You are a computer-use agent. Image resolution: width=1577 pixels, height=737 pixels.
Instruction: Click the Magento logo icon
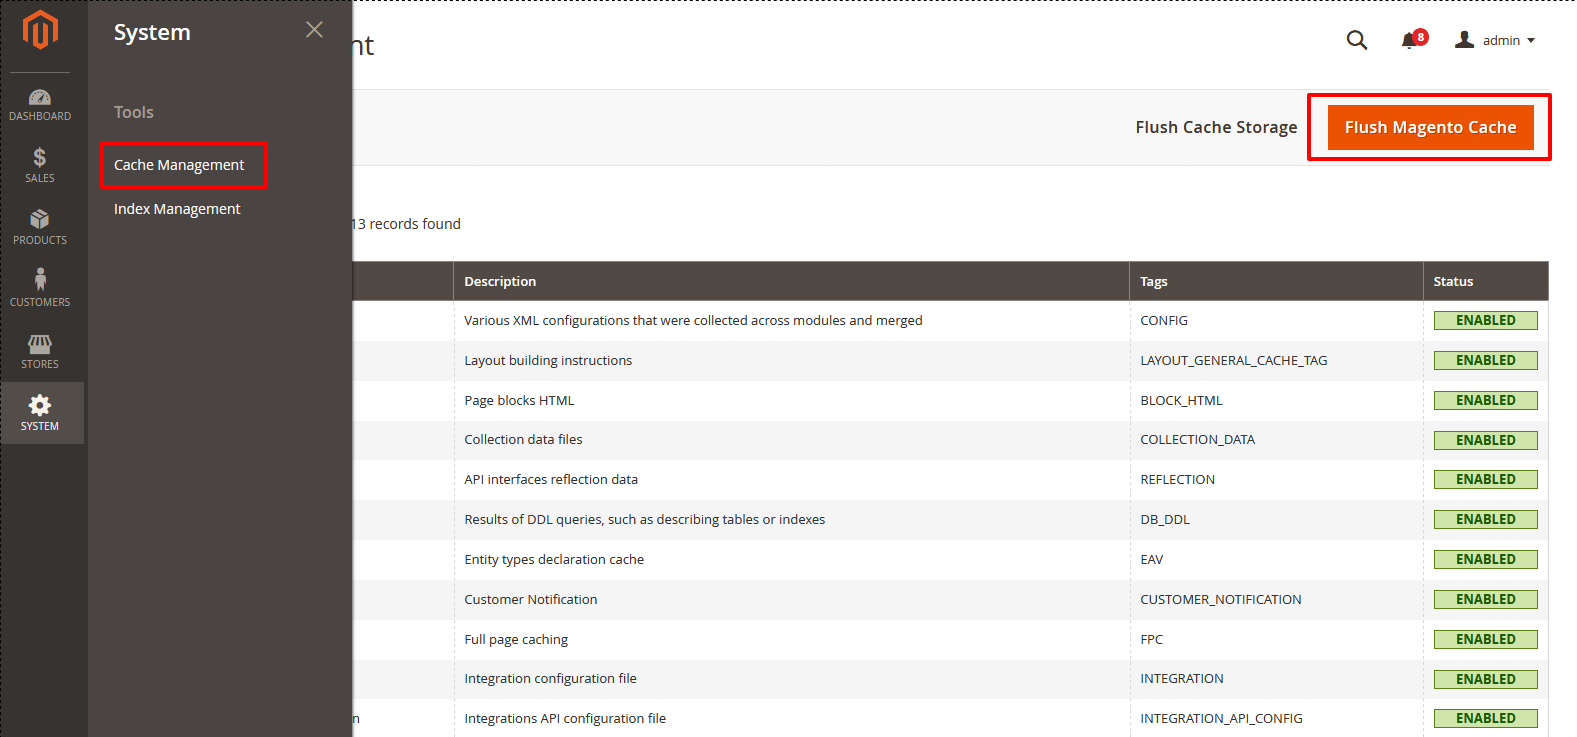pos(40,30)
